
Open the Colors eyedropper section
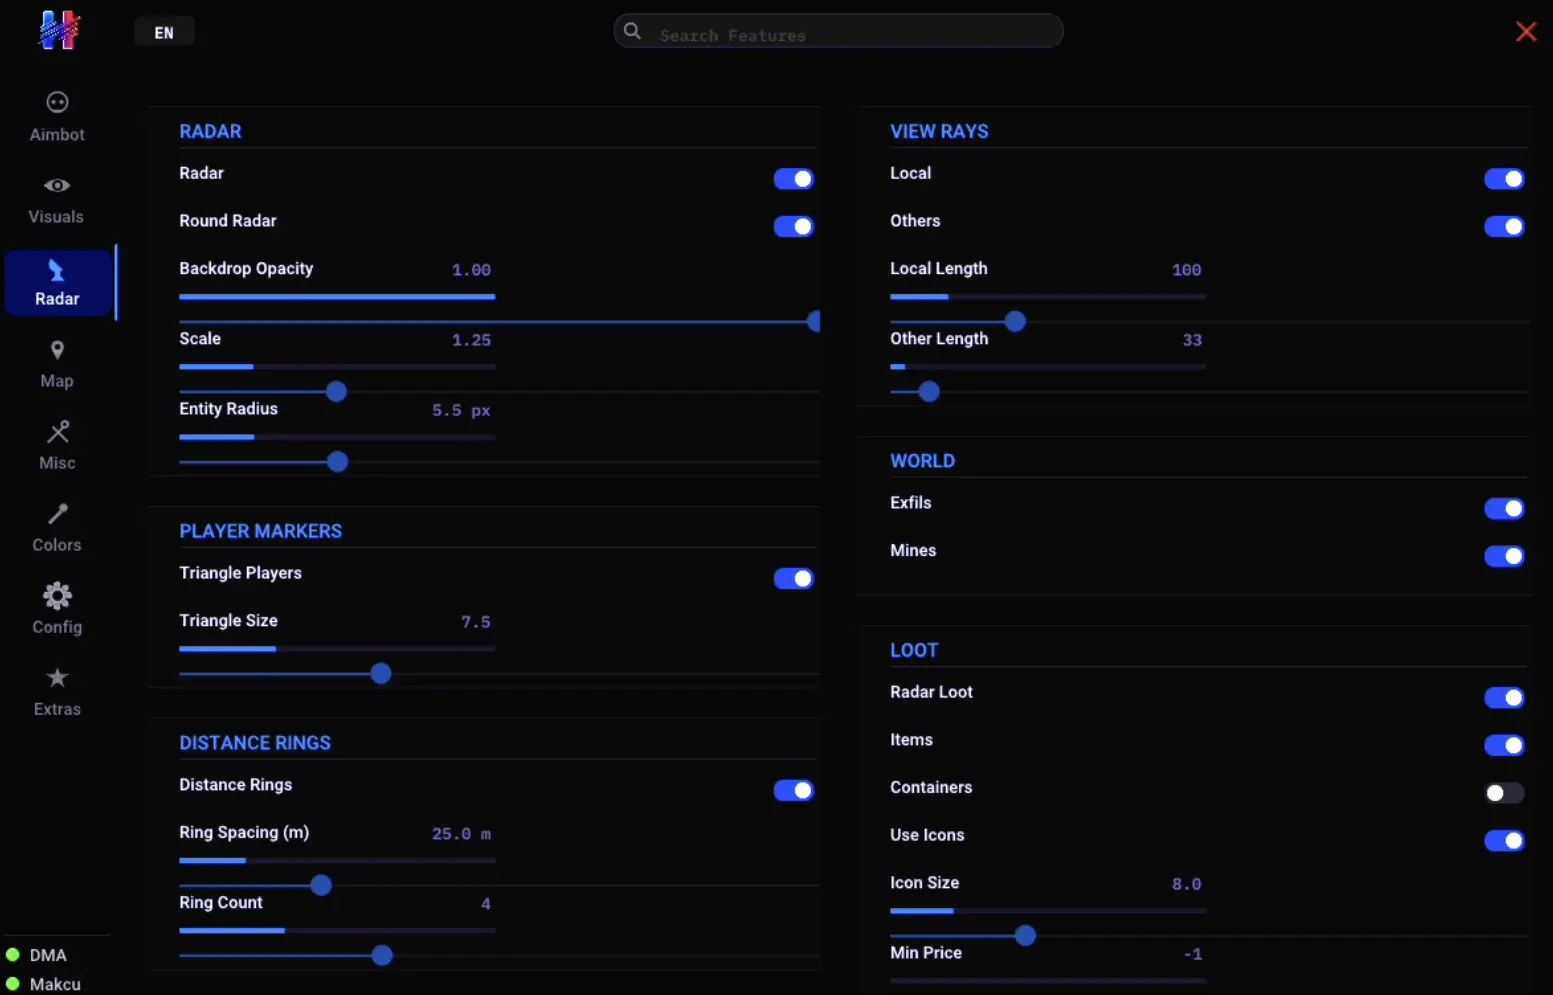[57, 527]
